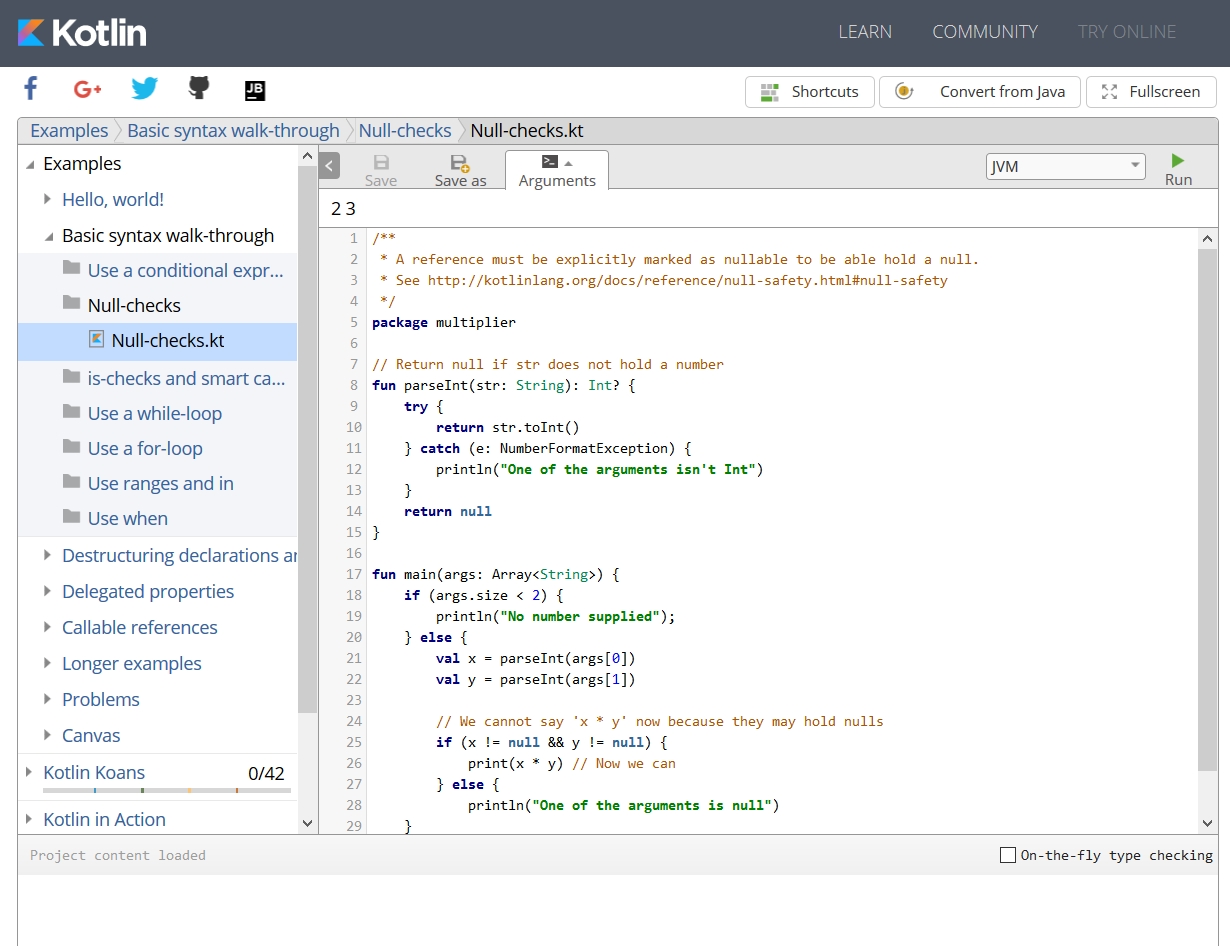The image size is (1230, 946).
Task: Run the program with the green play icon
Action: pos(1178,161)
